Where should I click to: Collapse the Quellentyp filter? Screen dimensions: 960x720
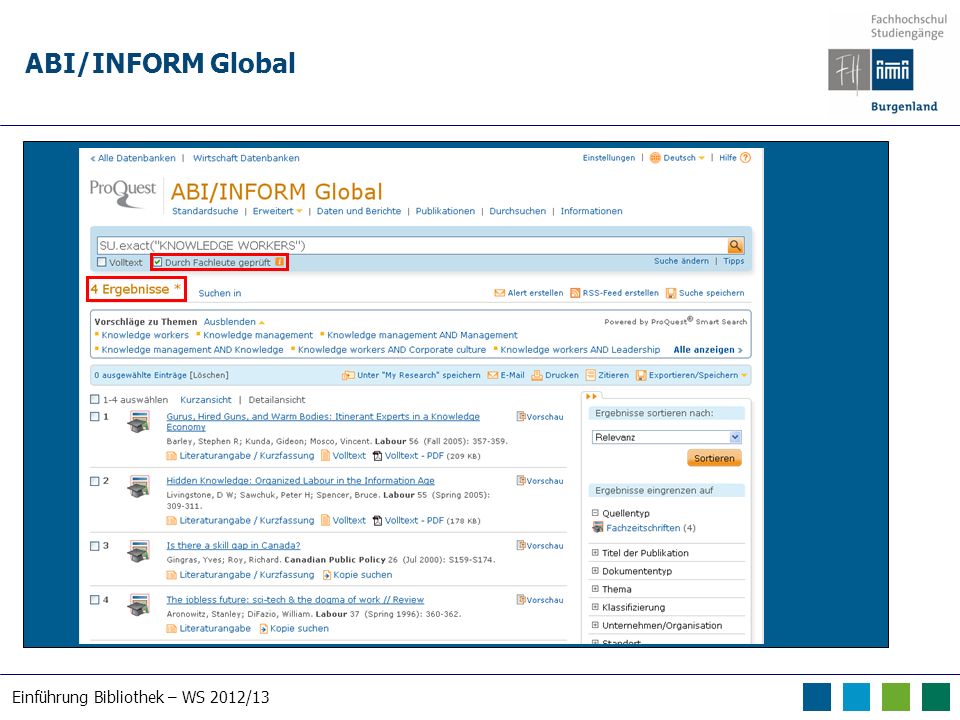(594, 512)
